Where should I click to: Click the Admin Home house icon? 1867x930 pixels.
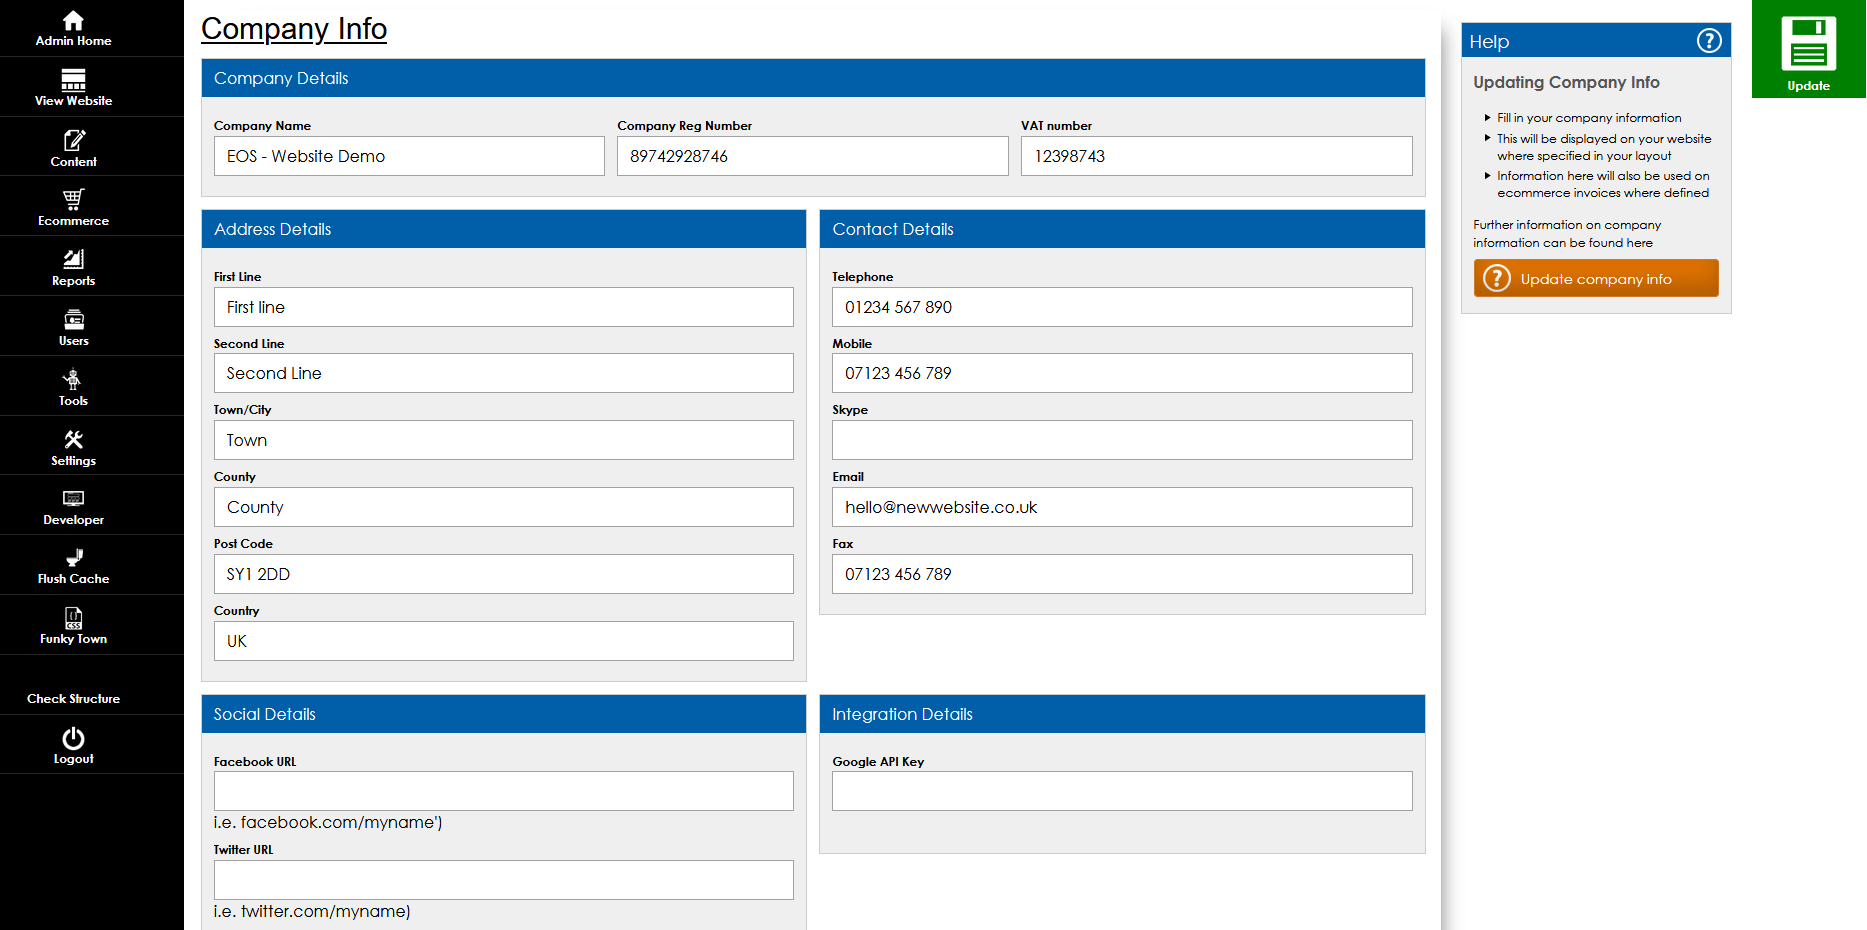pyautogui.click(x=73, y=21)
